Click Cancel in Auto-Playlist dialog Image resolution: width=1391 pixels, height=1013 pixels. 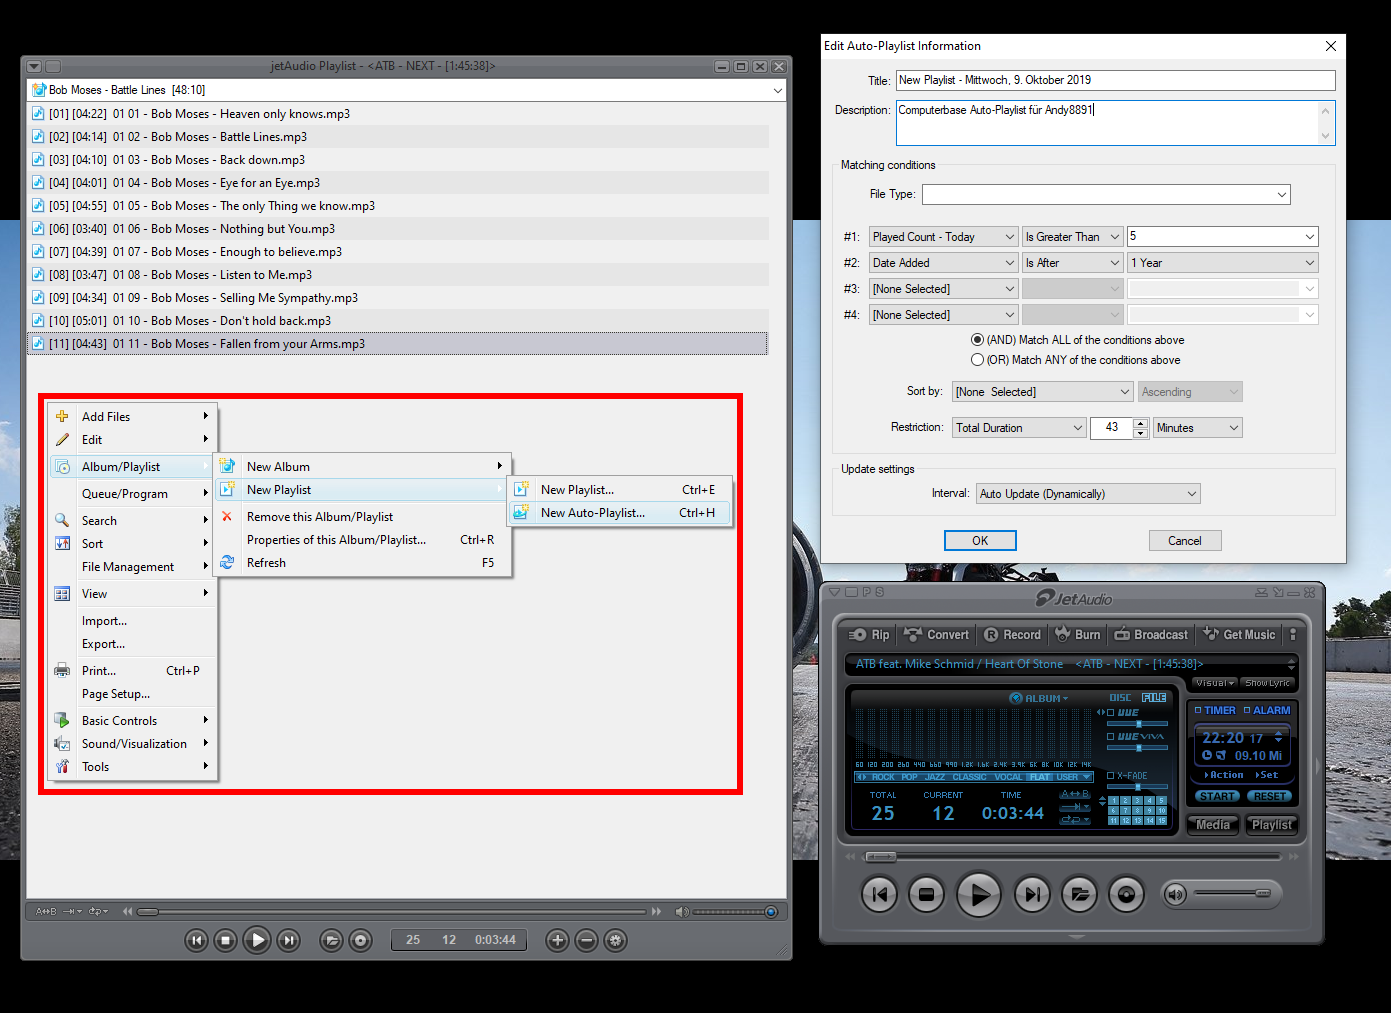[x=1185, y=541]
